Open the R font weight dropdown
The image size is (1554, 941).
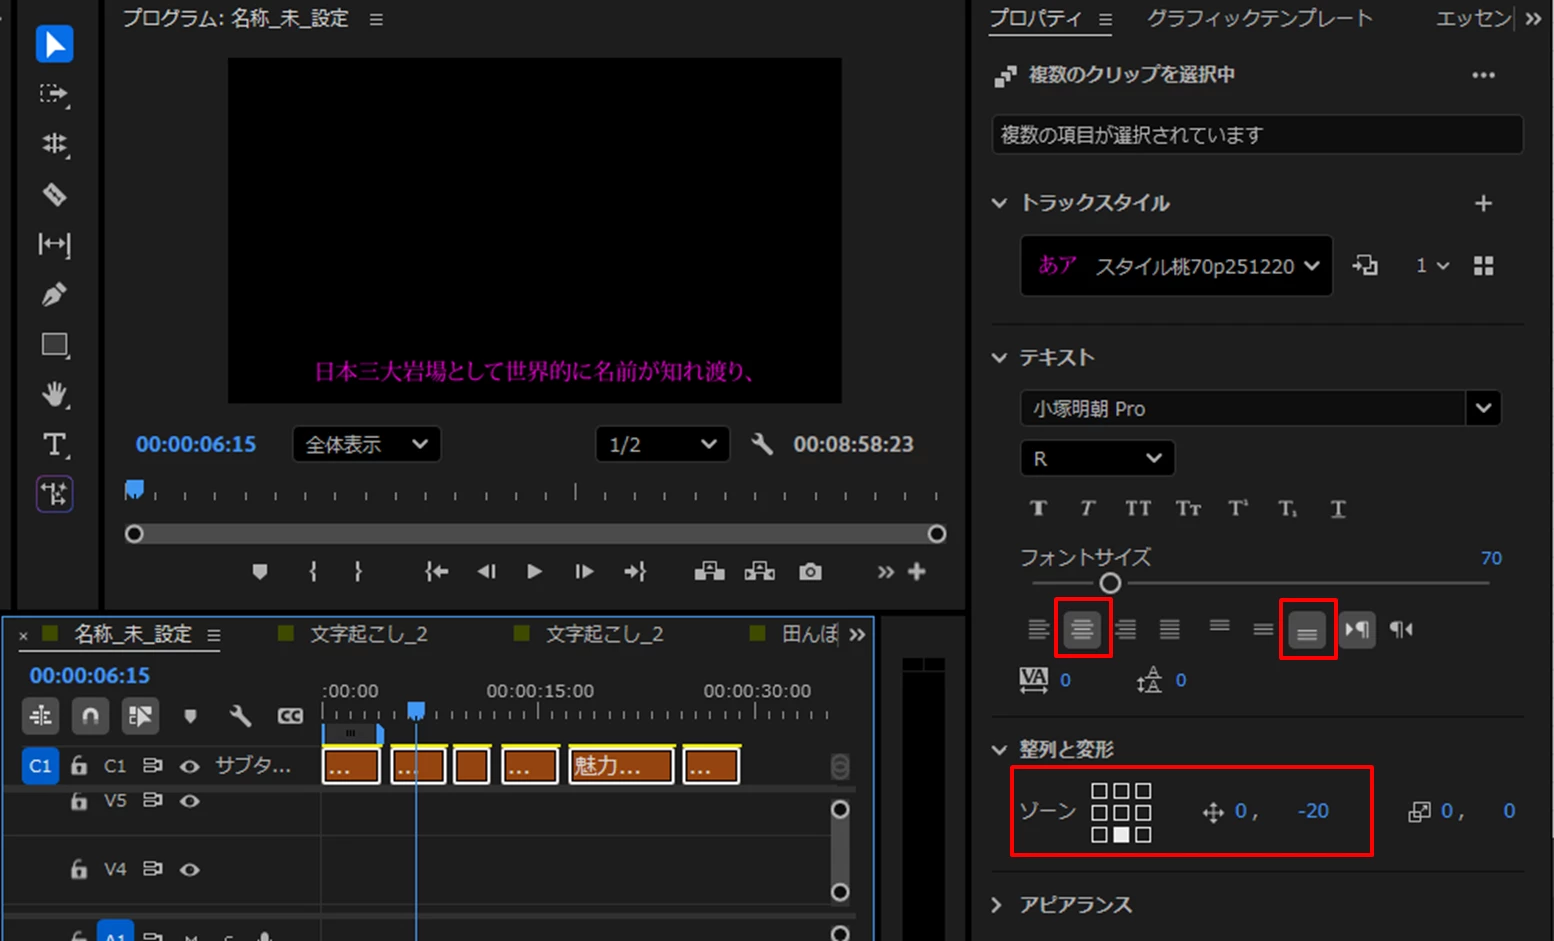(1097, 458)
